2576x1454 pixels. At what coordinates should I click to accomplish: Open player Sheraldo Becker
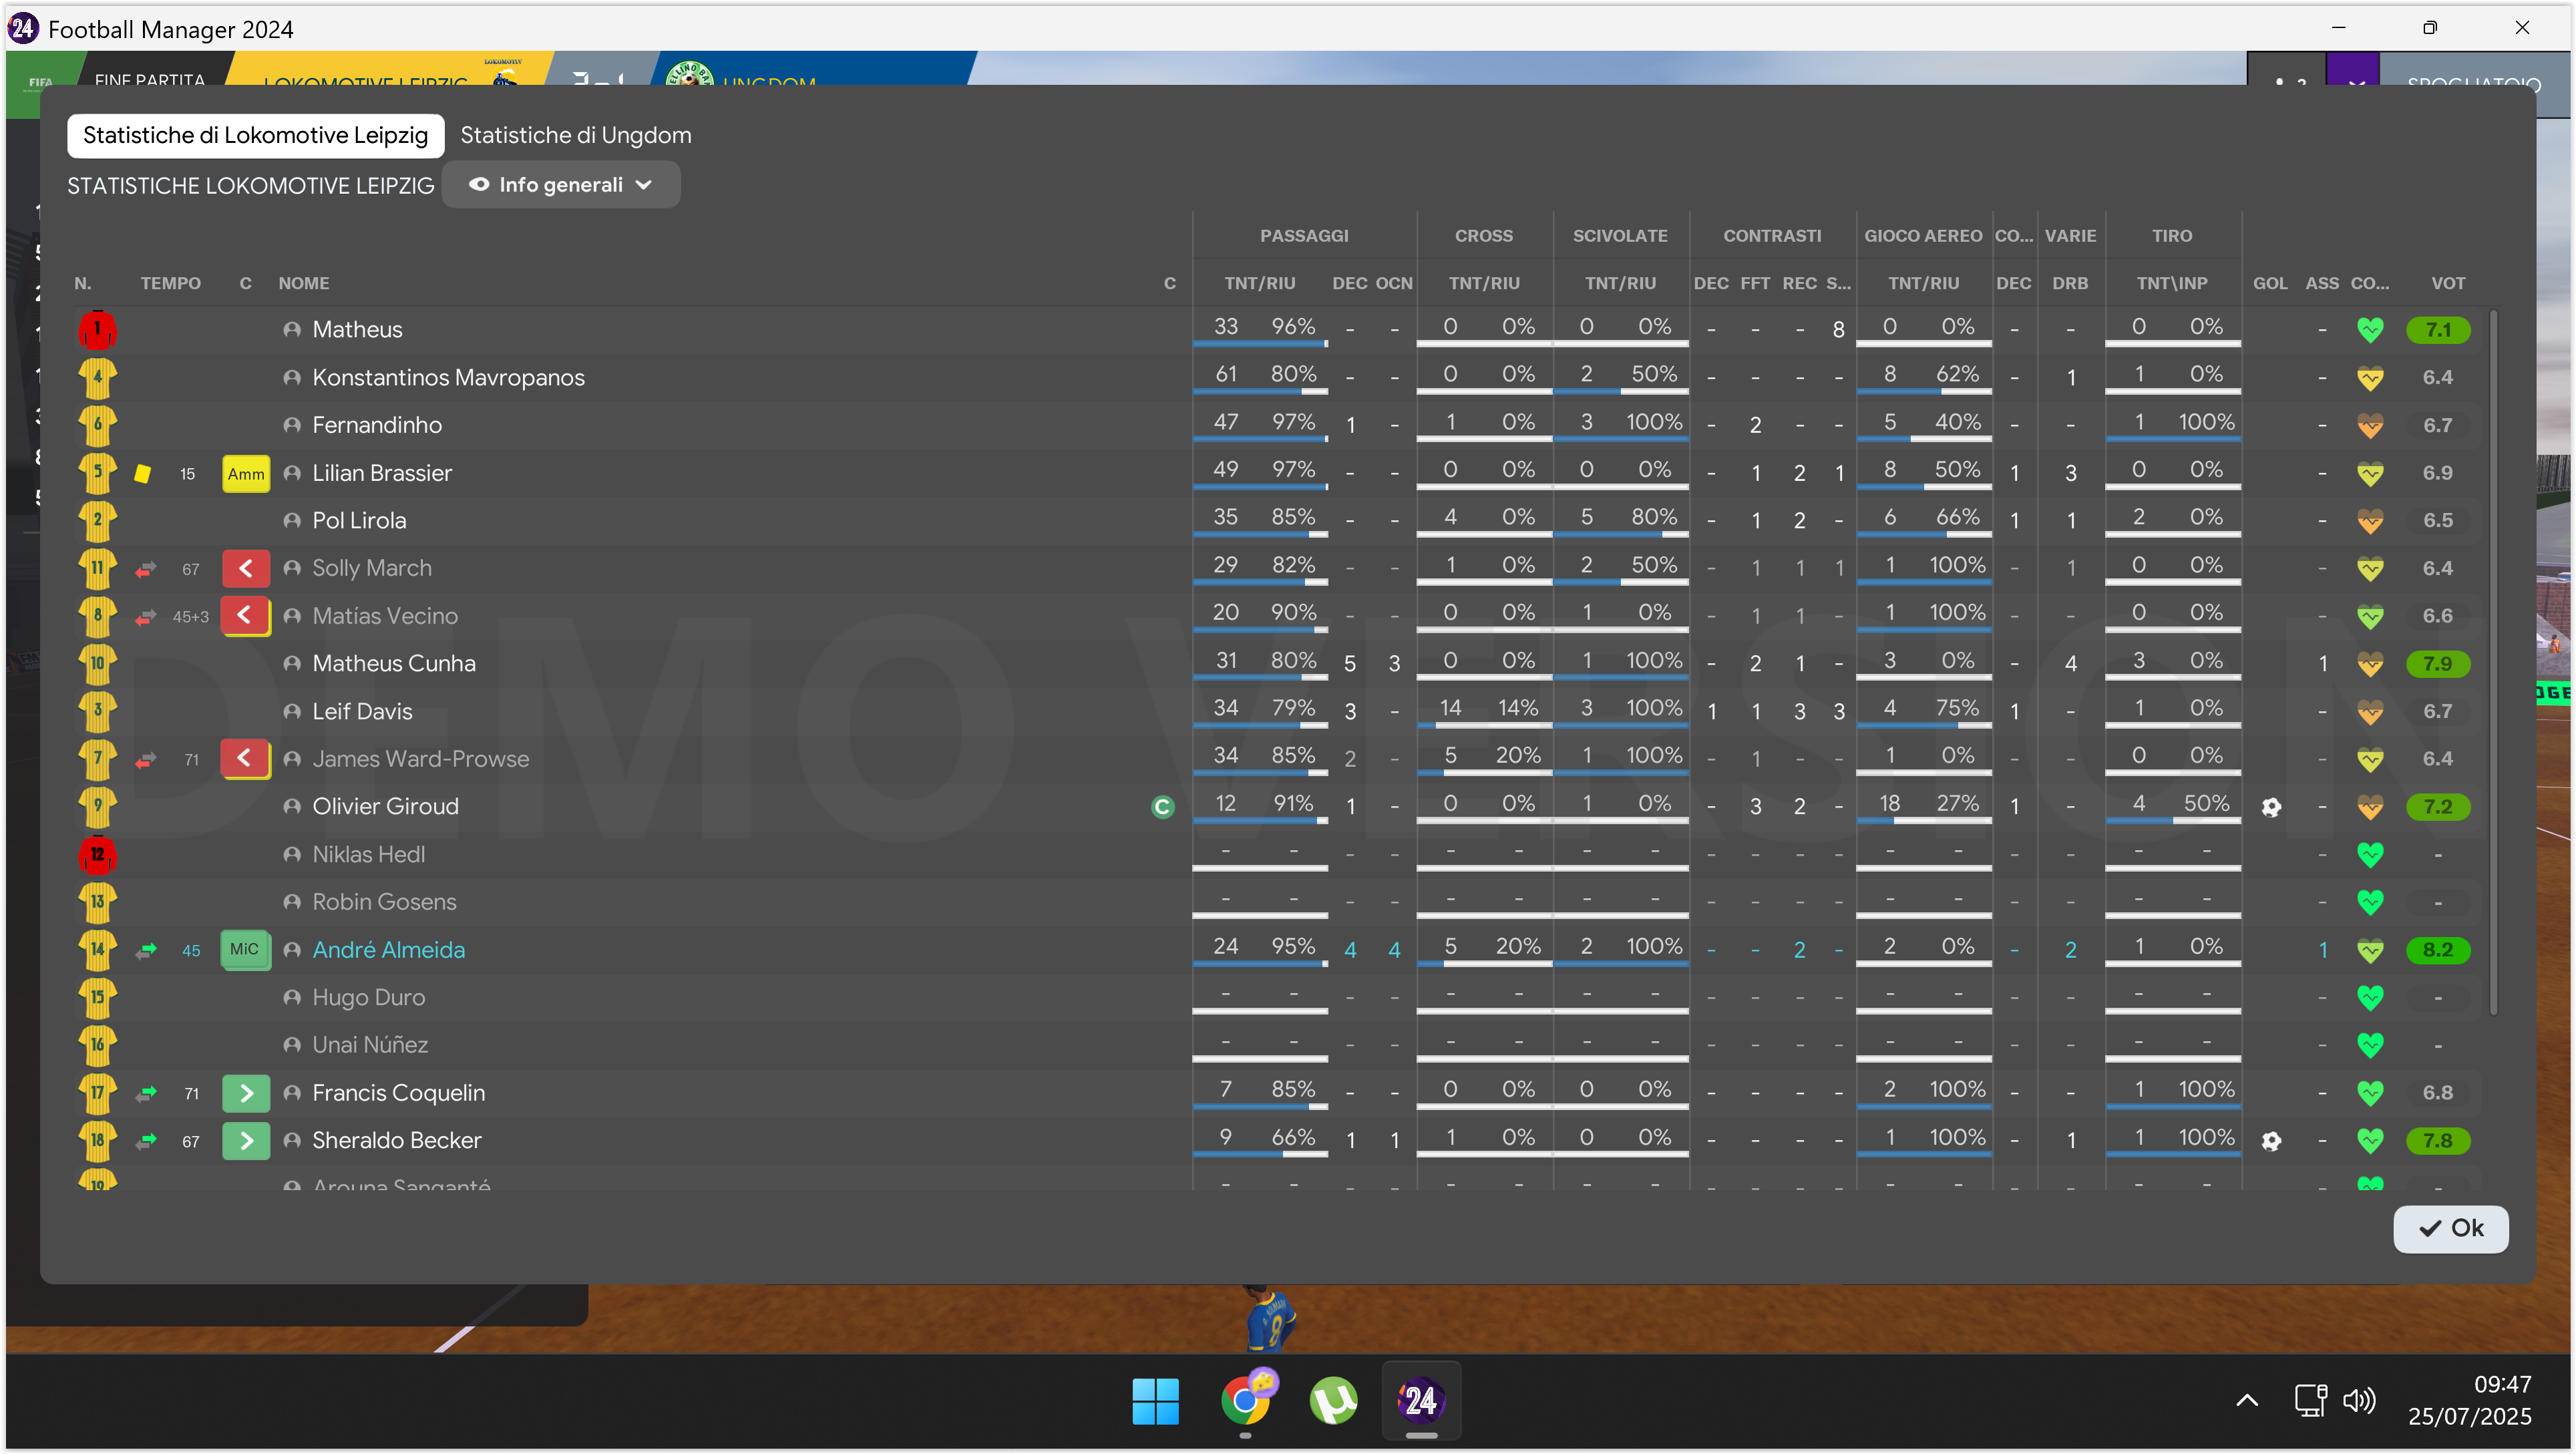396,1141
